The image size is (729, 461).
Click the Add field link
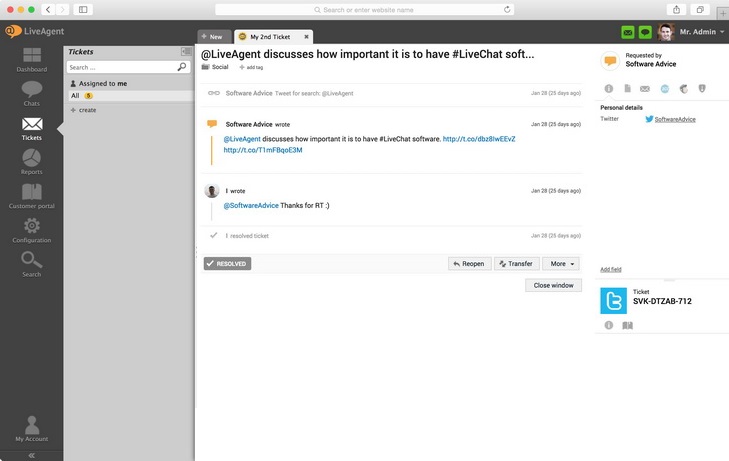pyautogui.click(x=610, y=270)
